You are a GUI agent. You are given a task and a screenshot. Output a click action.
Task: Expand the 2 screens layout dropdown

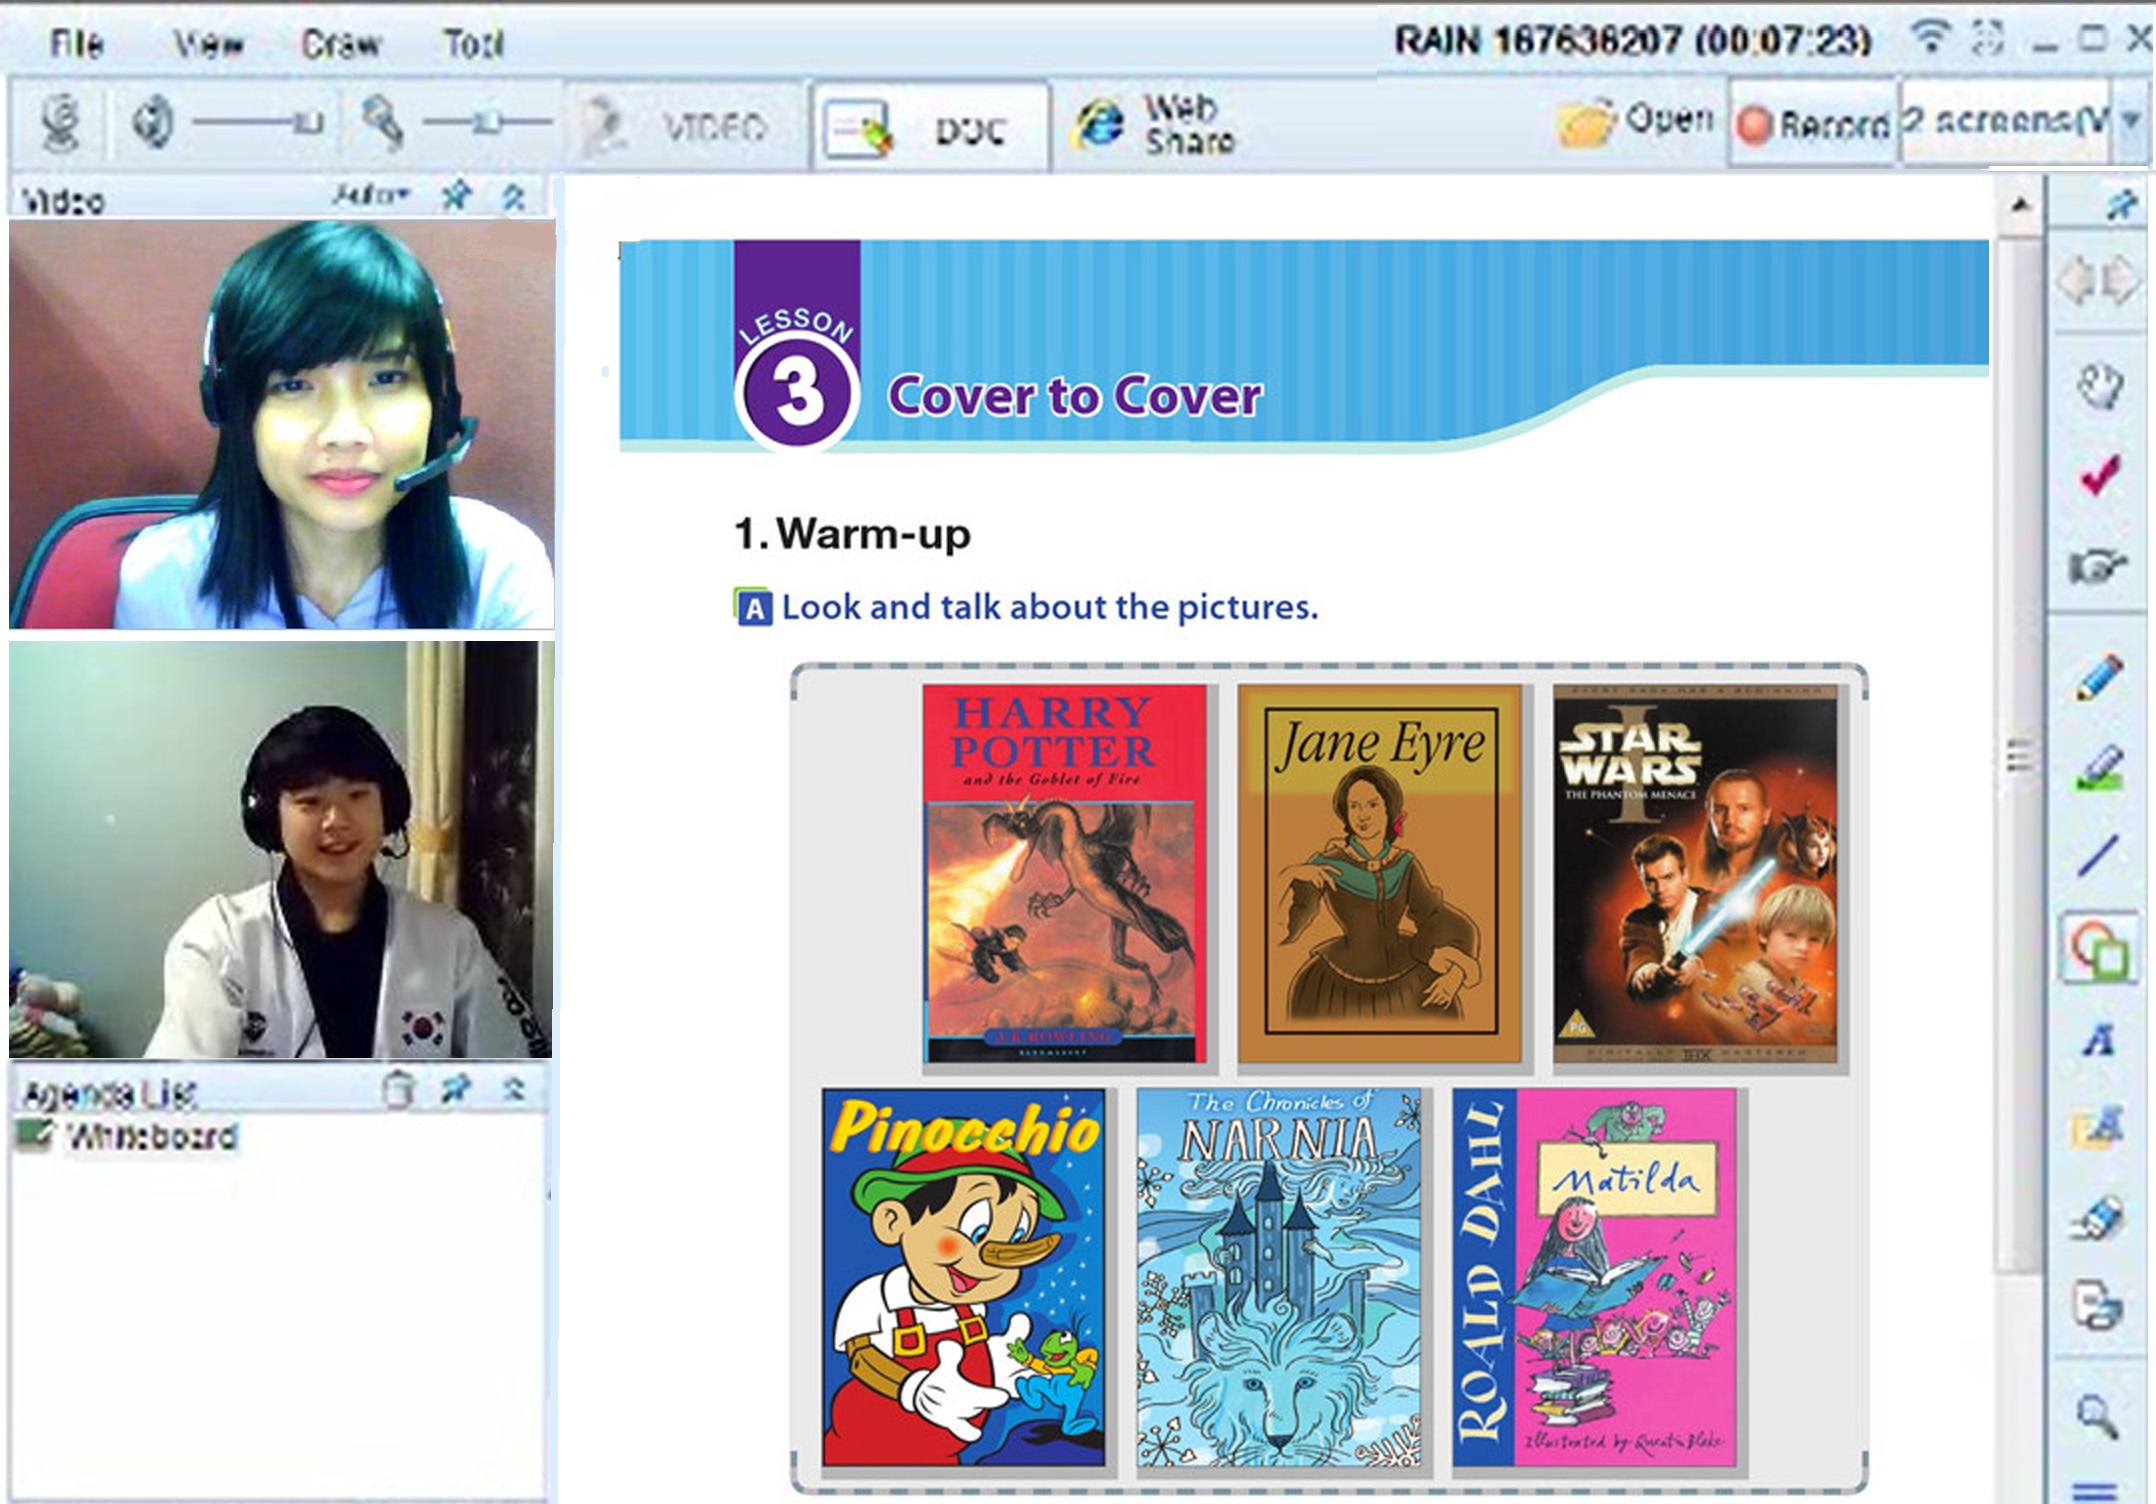(2130, 120)
